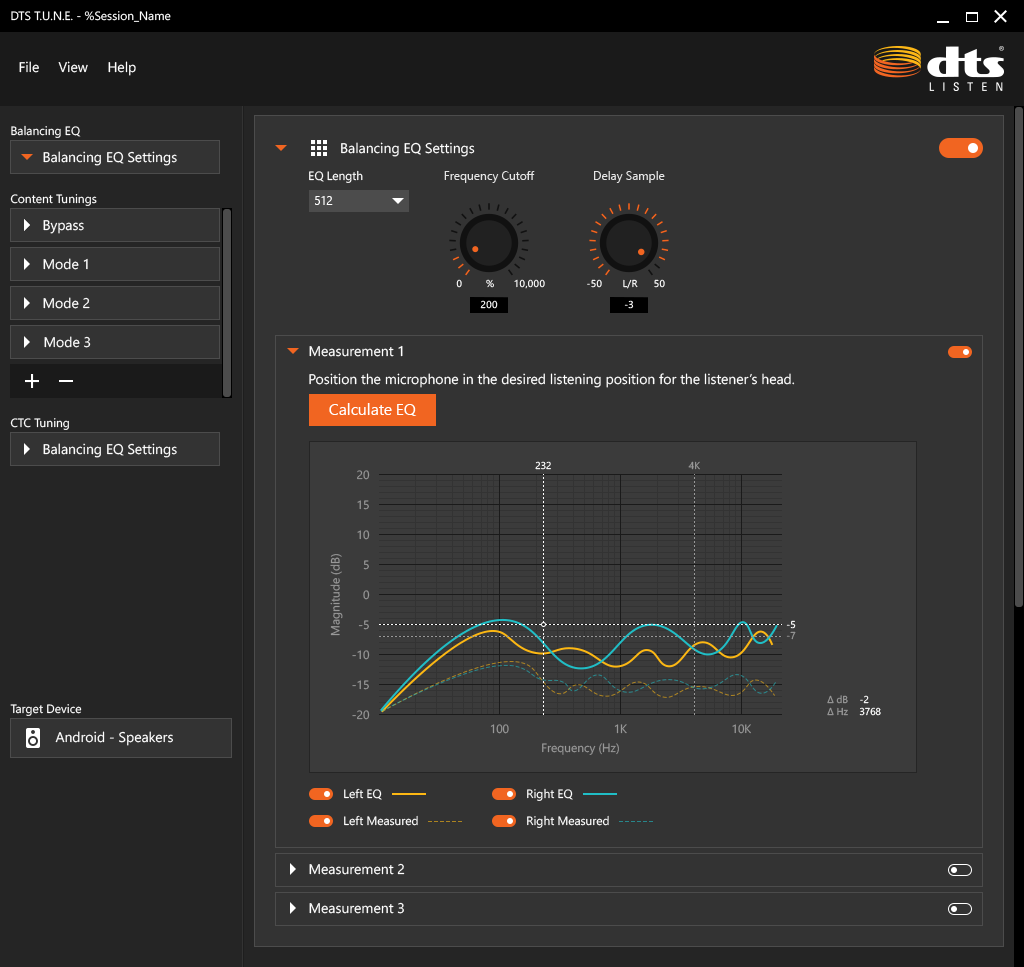
Task: Collapse the Balancing EQ Settings panel header
Action: pos(281,148)
